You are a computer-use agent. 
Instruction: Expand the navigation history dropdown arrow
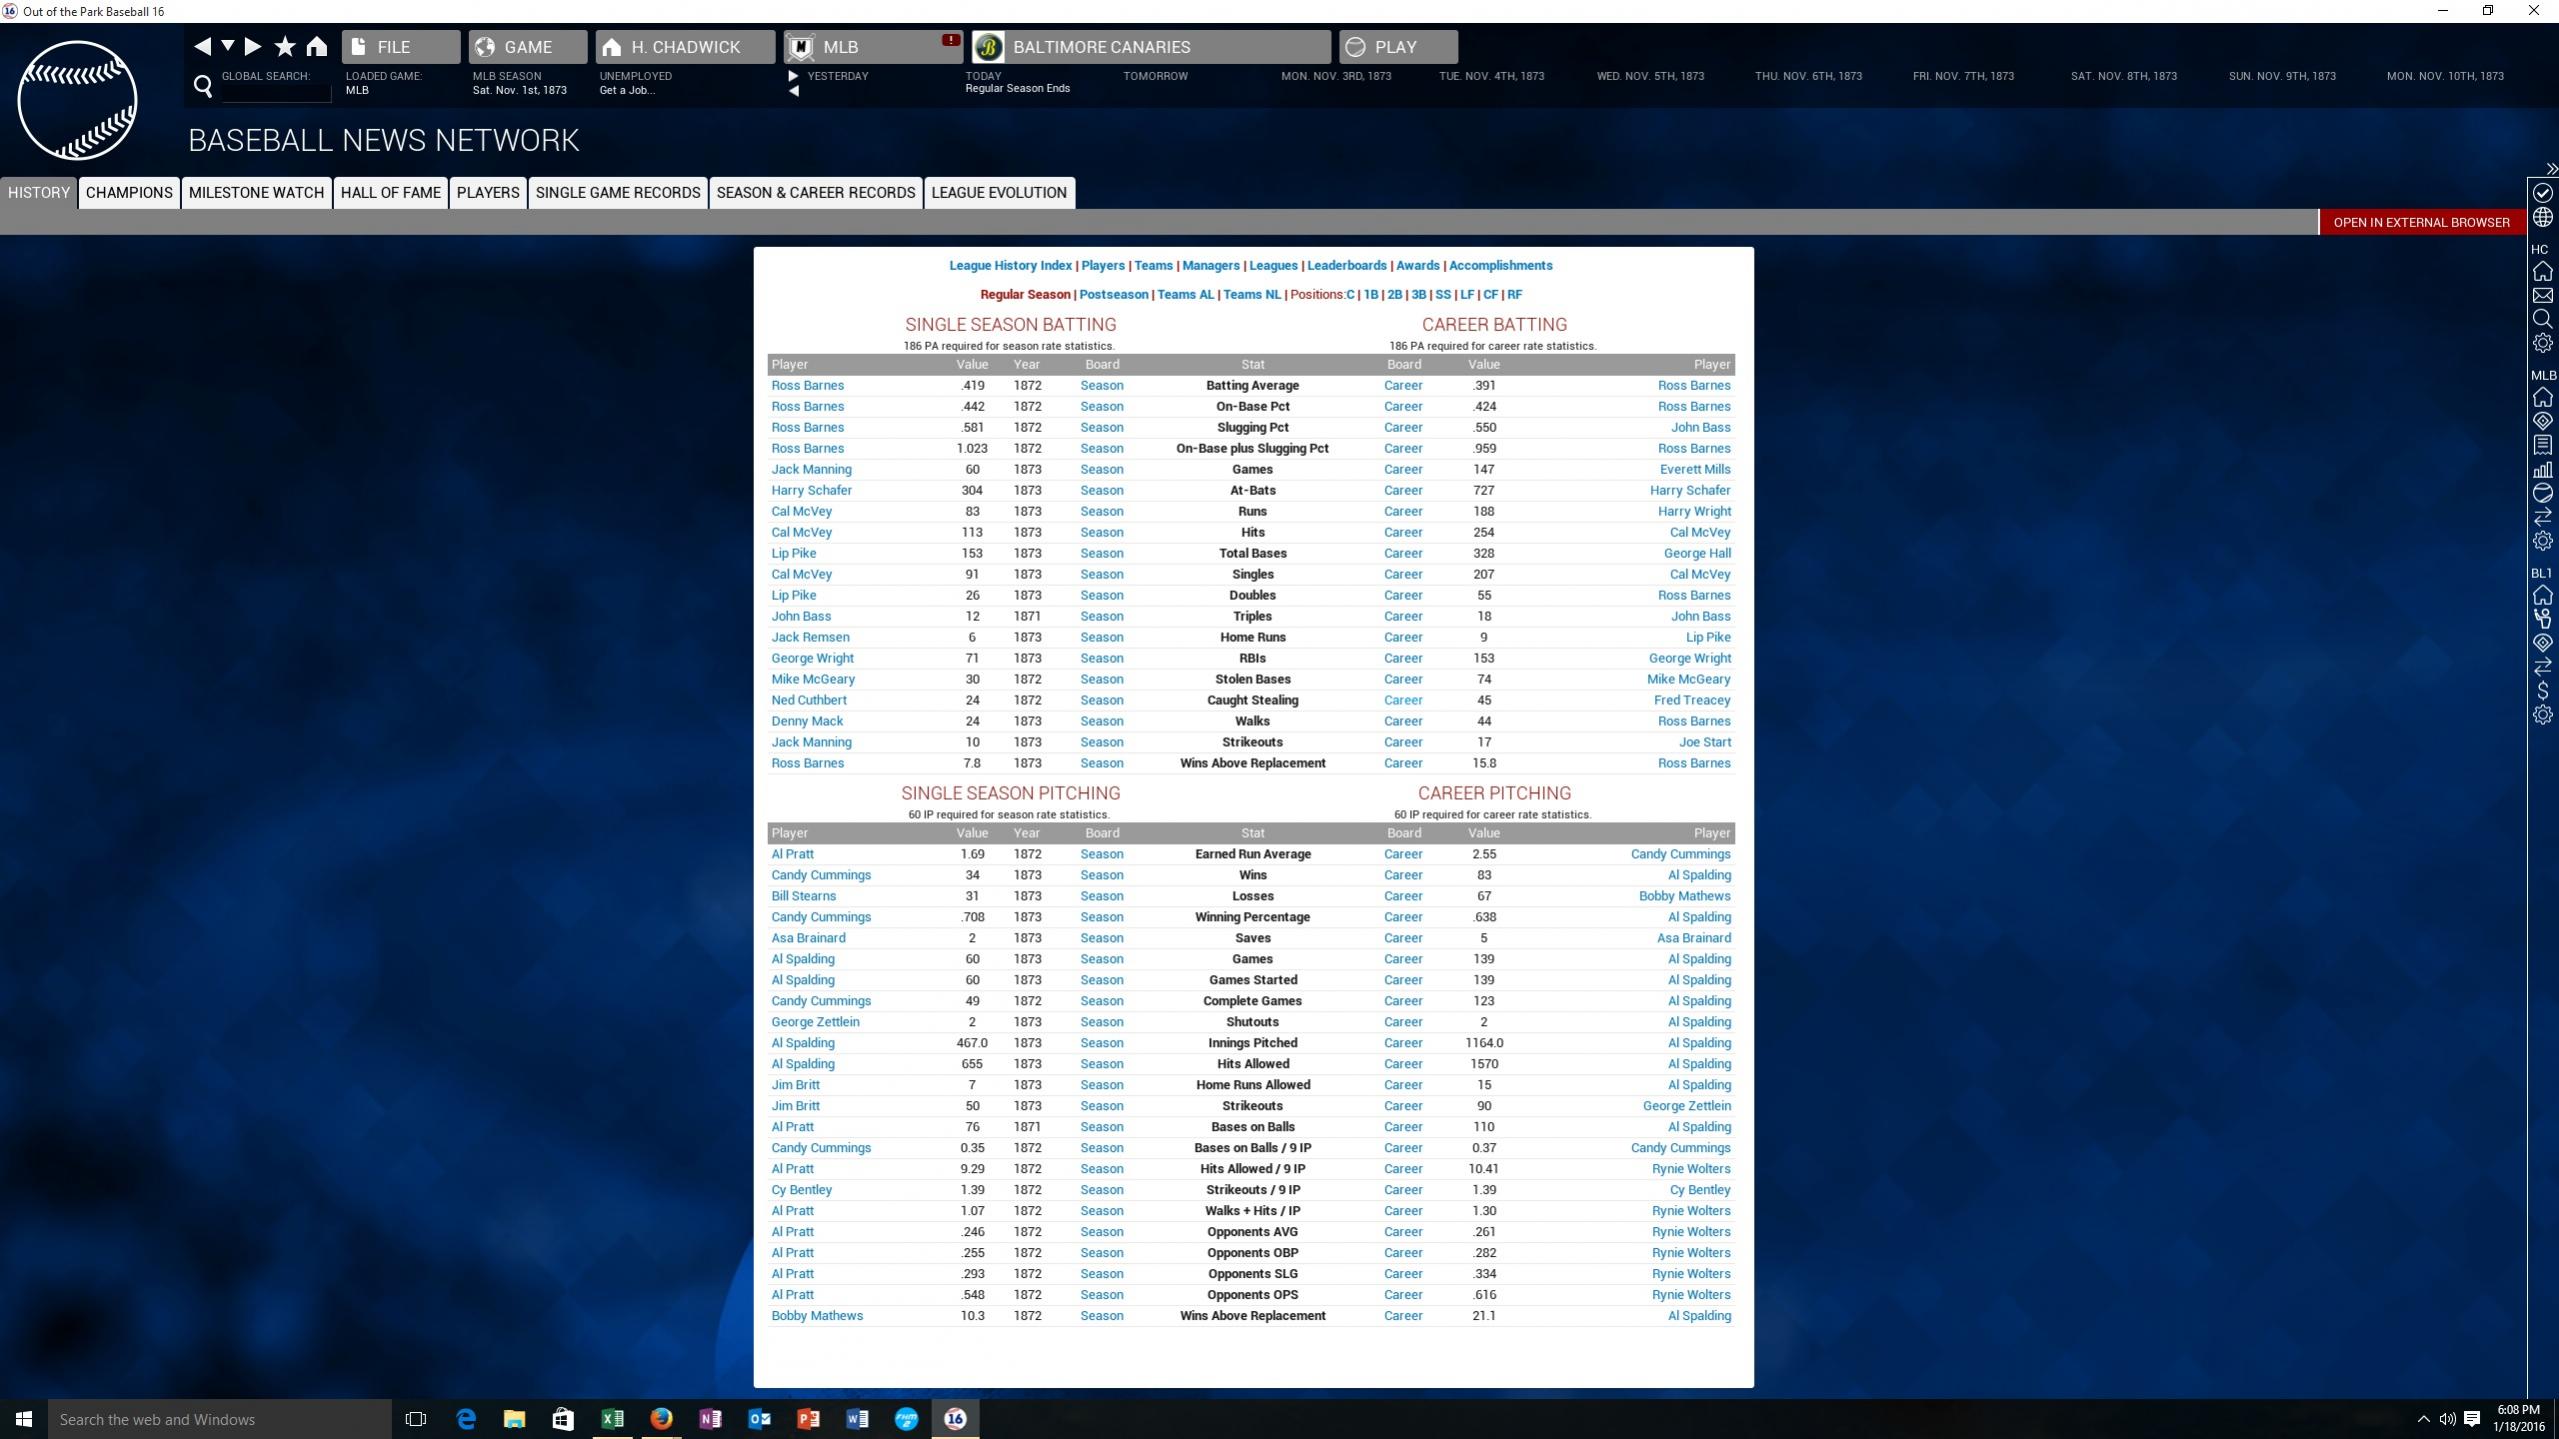coord(228,46)
